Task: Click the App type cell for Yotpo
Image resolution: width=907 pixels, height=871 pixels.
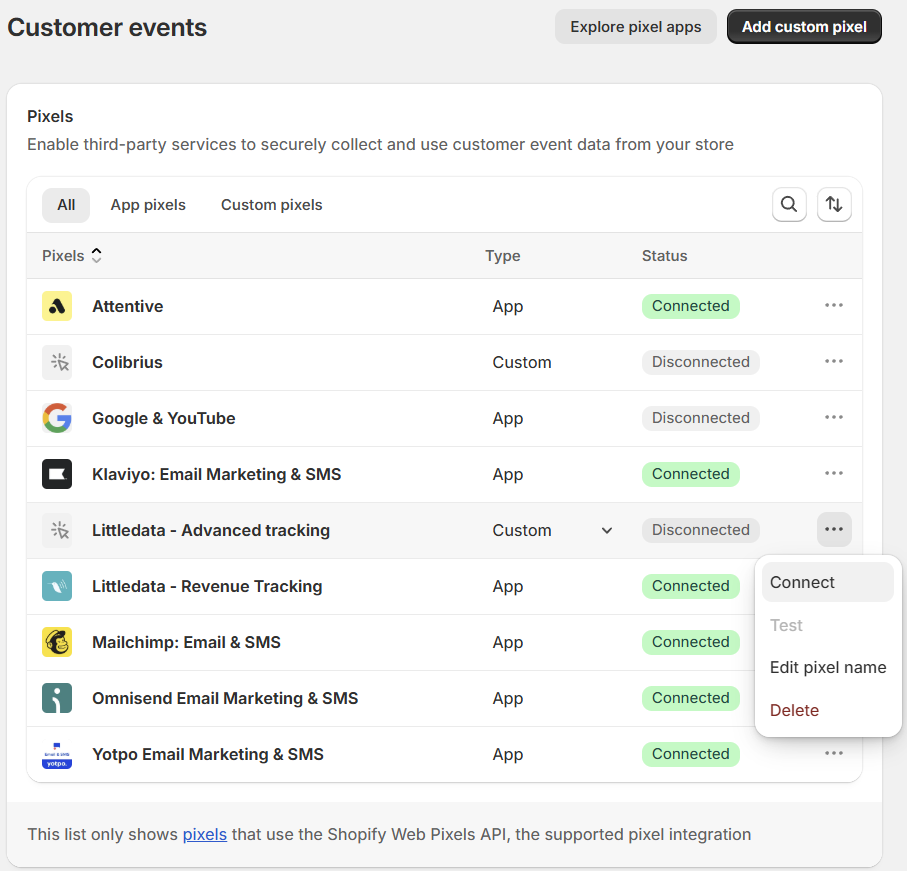Action: (508, 755)
